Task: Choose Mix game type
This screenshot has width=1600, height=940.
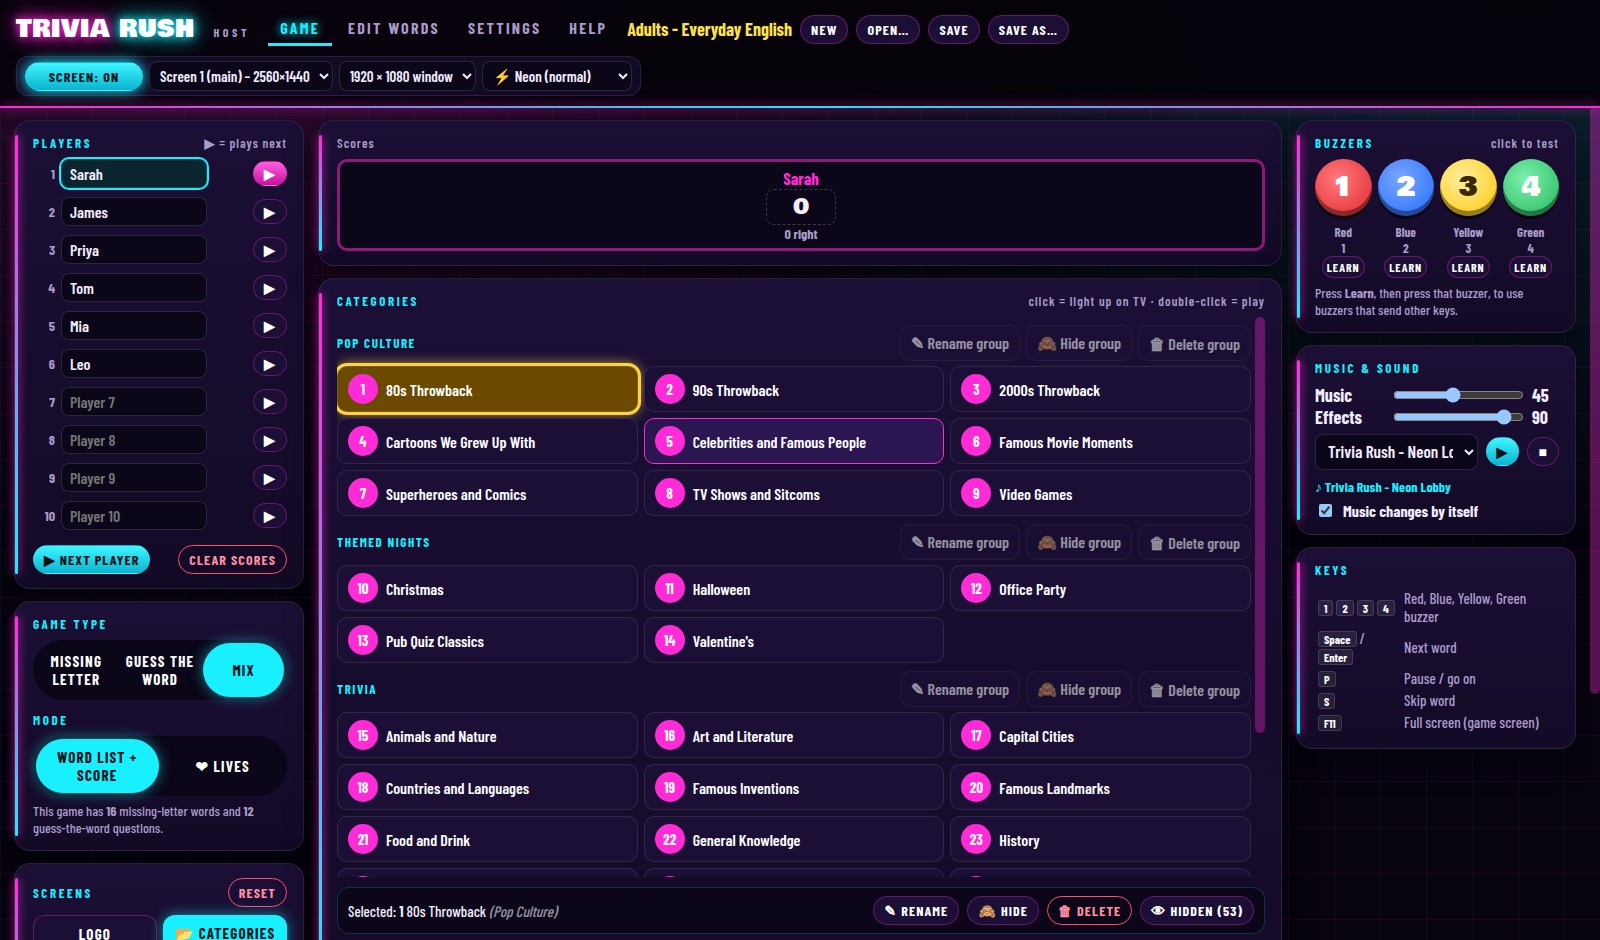Action: point(243,670)
